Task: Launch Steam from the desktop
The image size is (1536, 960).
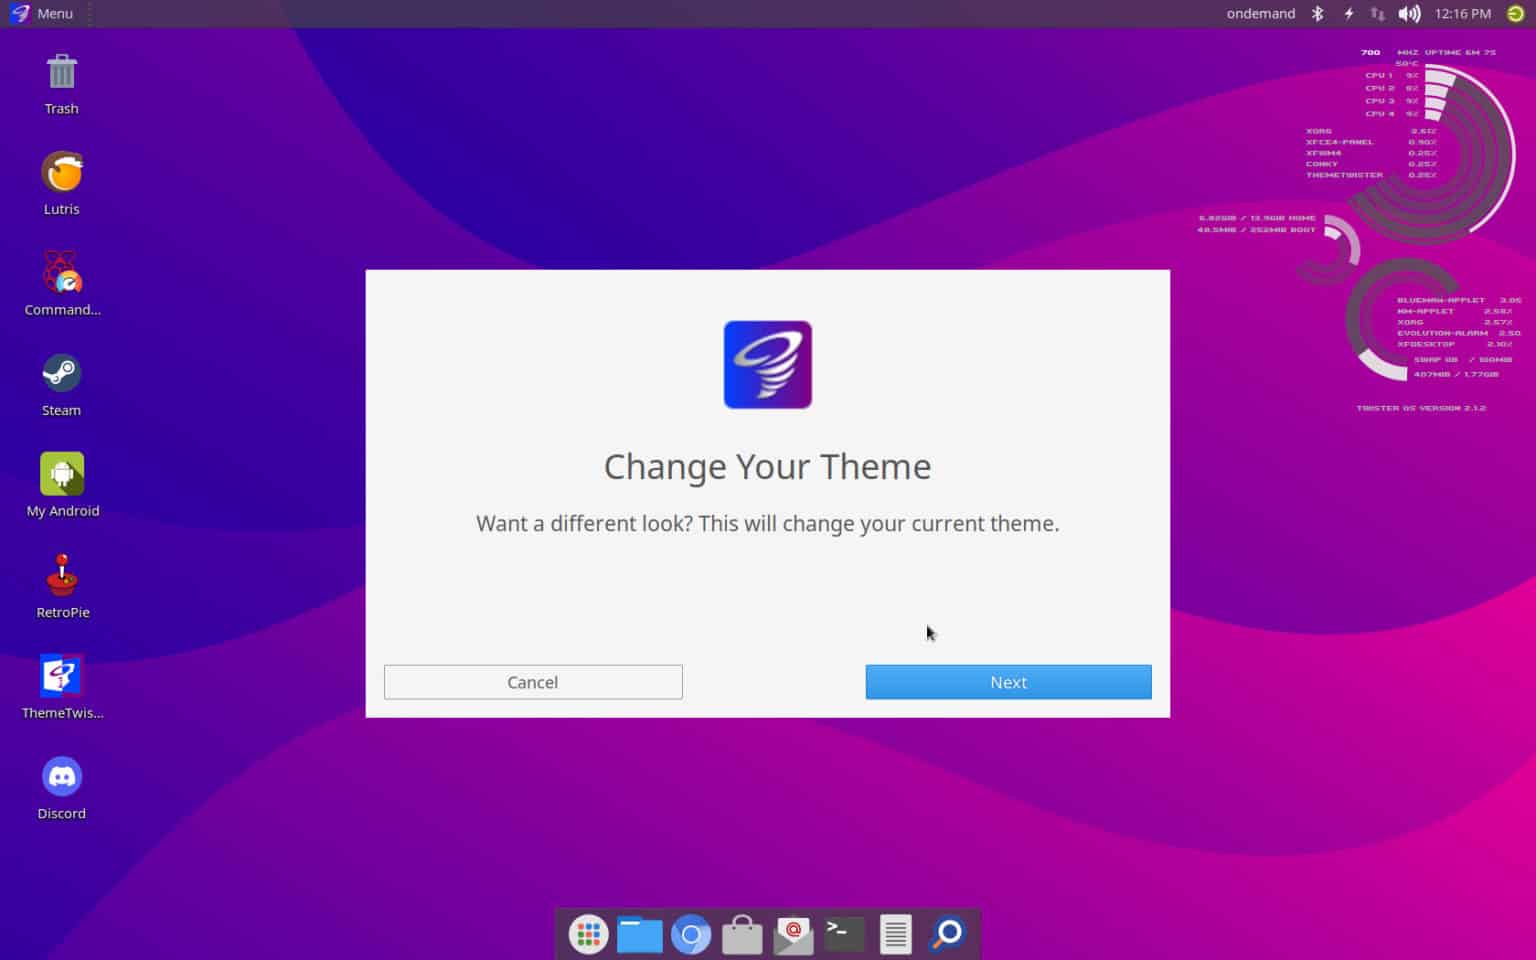Action: click(x=61, y=371)
